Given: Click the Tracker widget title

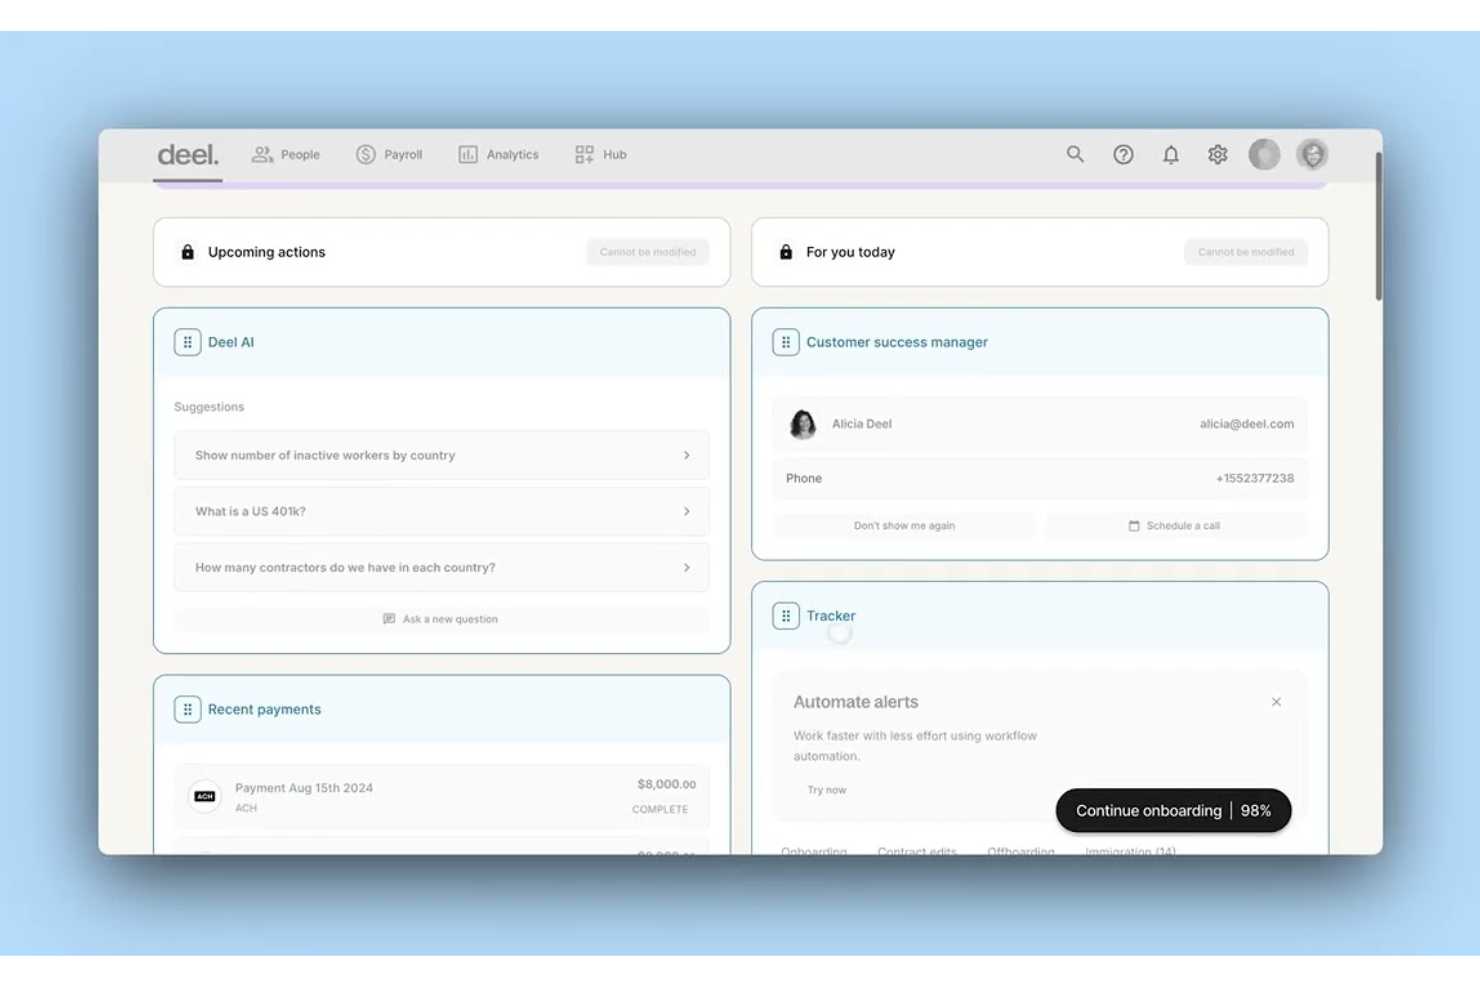Looking at the screenshot, I should click(x=831, y=616).
